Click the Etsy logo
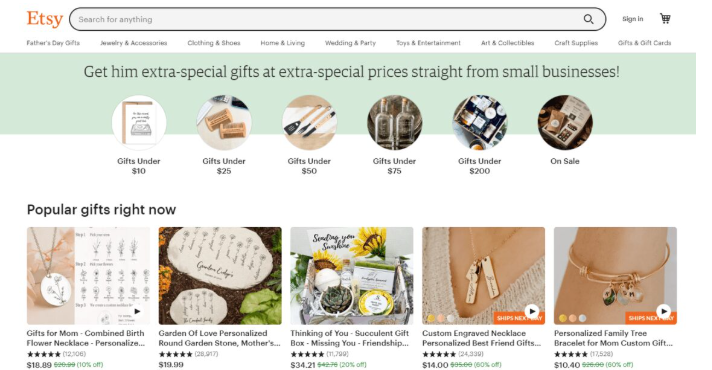Image resolution: width=712 pixels, height=370 pixels. pos(44,19)
